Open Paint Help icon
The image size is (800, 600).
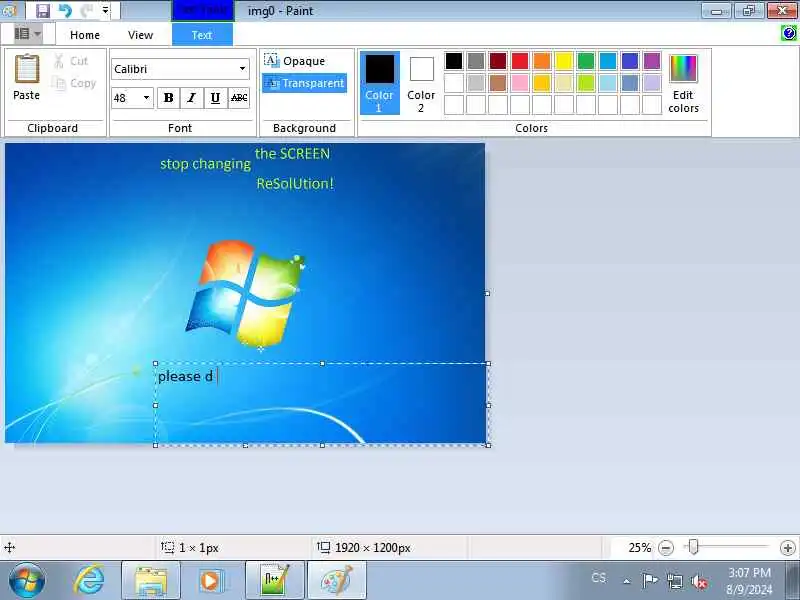788,34
